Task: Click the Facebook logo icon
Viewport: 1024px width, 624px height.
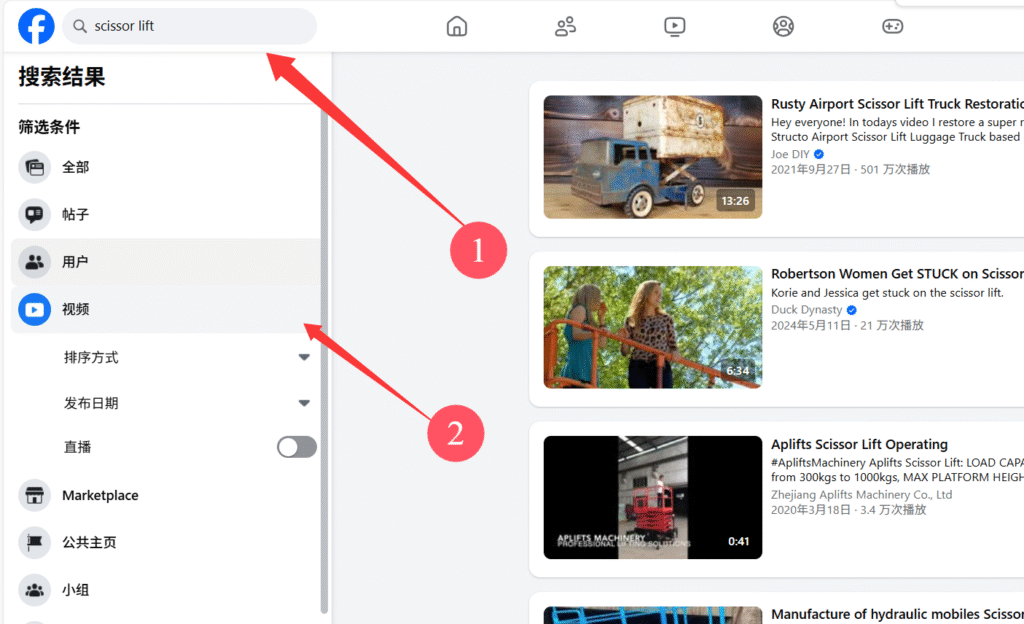Action: 36,27
